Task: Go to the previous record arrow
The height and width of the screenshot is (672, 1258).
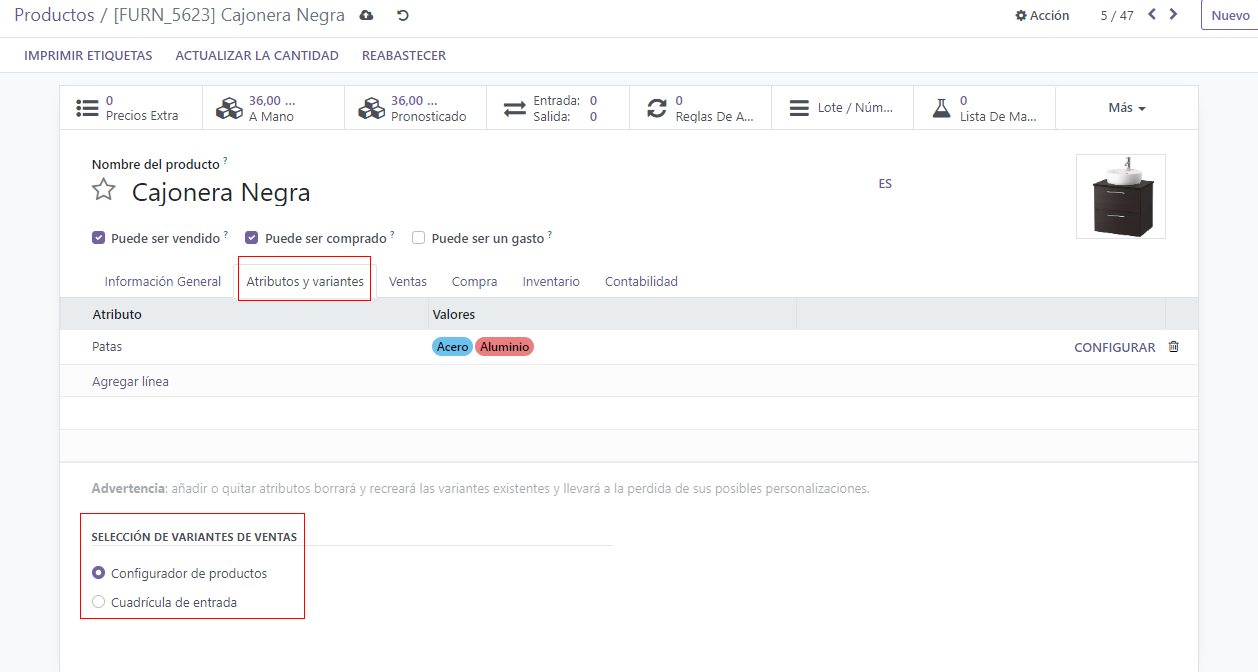Action: point(1152,15)
